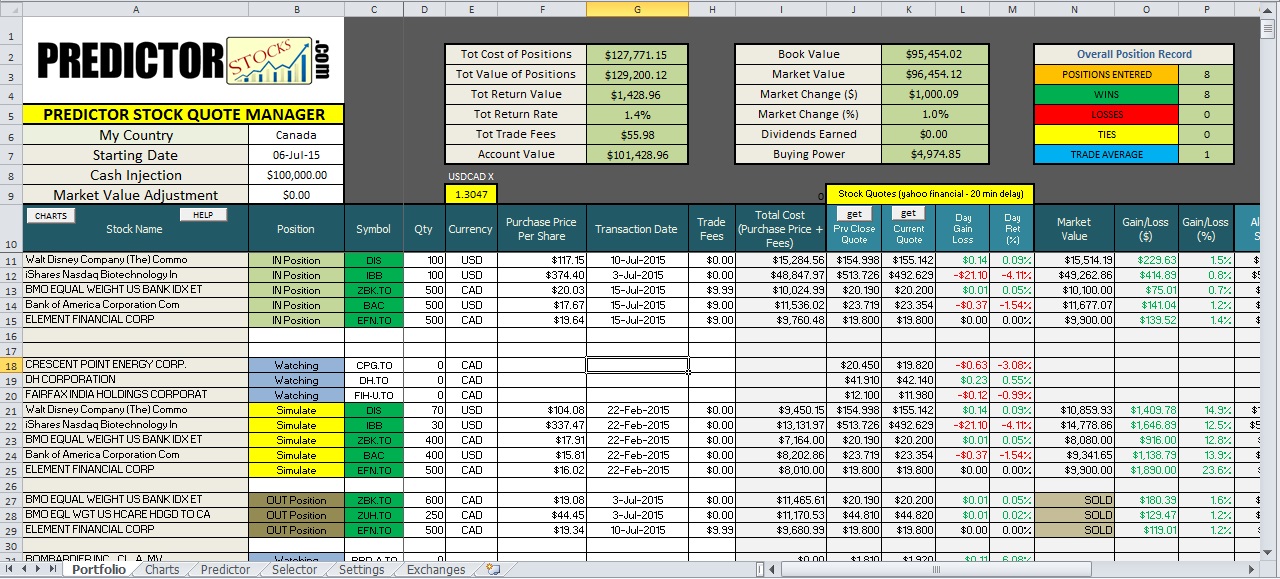Viewport: 1280px width, 579px height.
Task: Click the CPG.TO symbol cell
Action: pyautogui.click(x=374, y=365)
